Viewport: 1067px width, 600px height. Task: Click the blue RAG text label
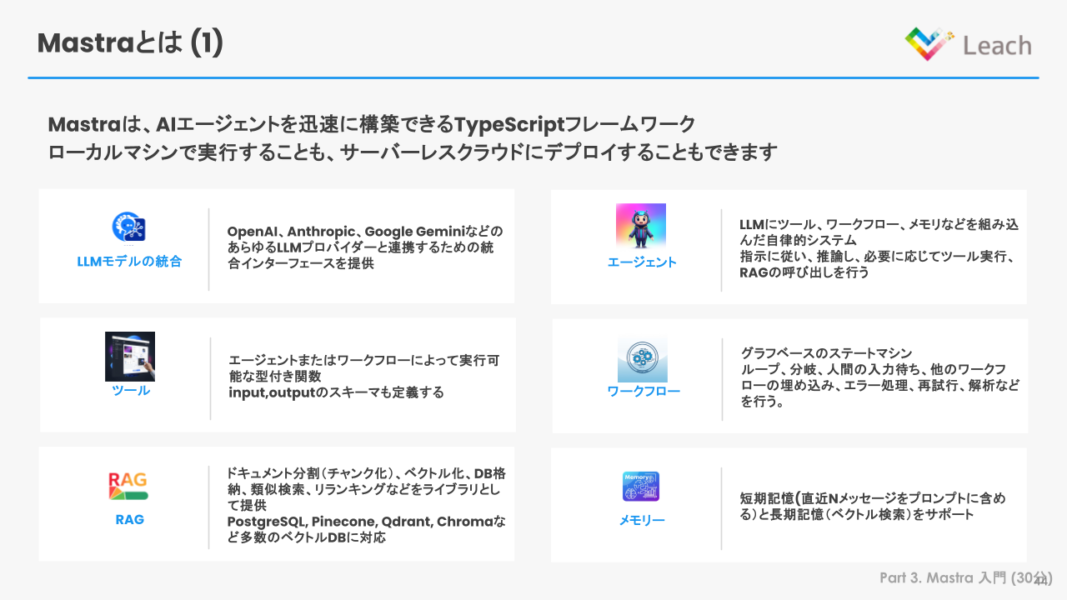129,520
